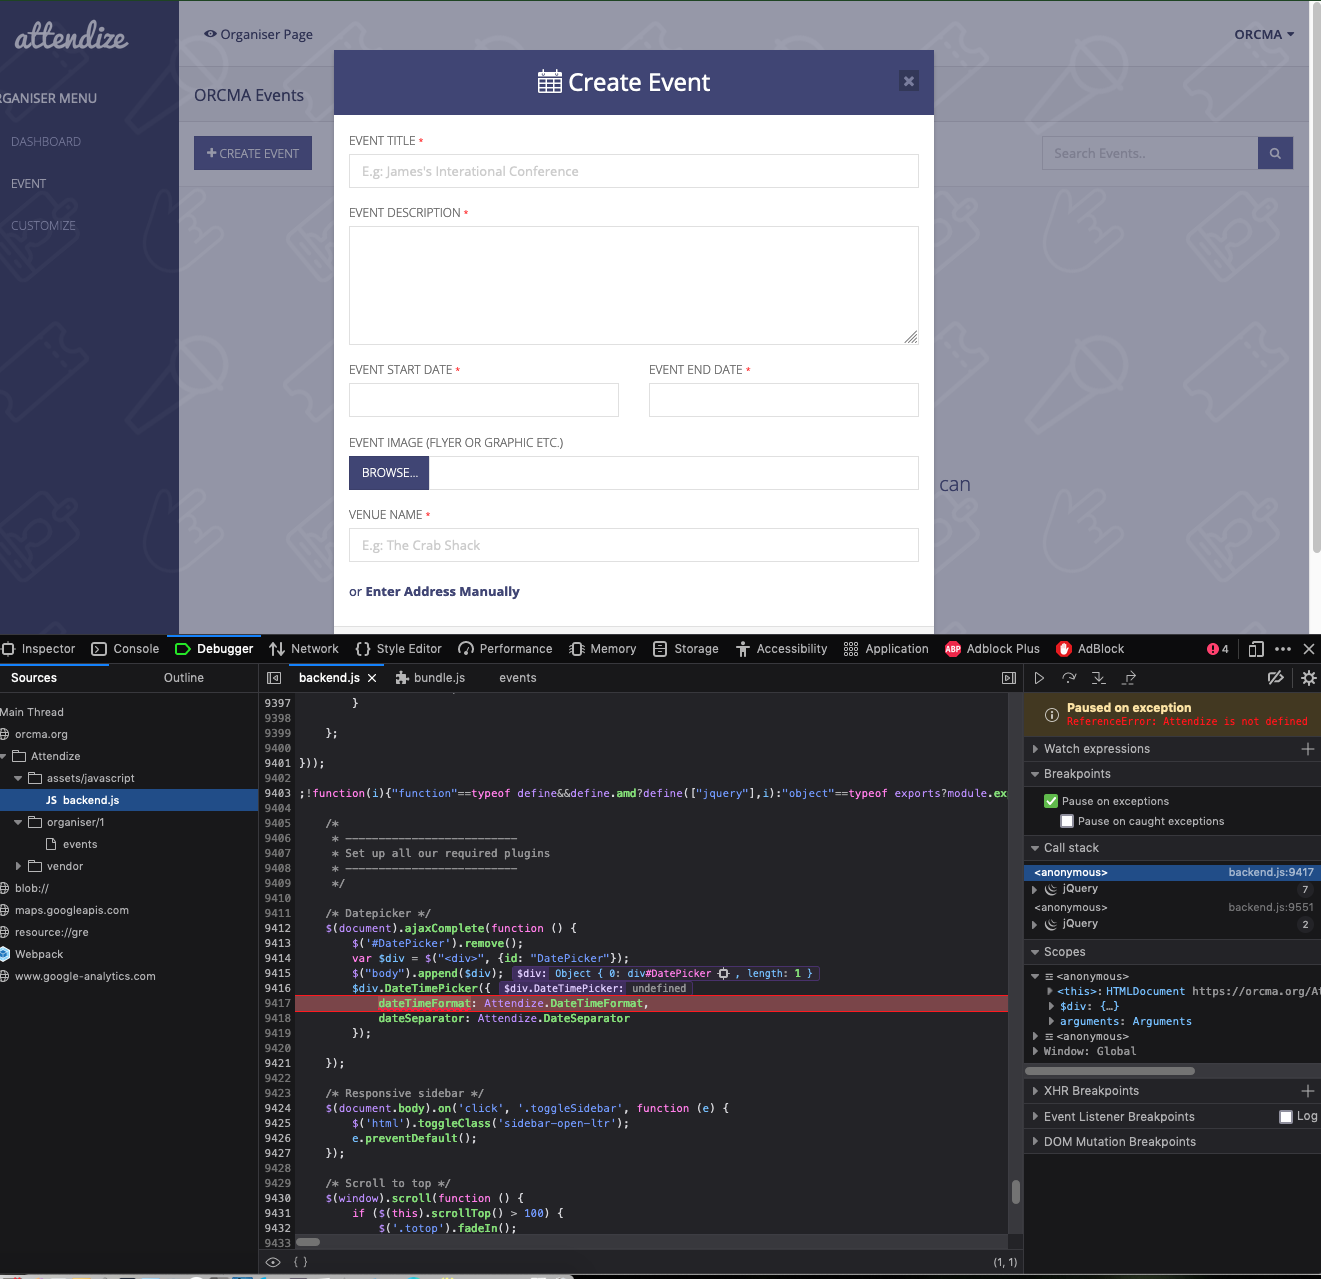The height and width of the screenshot is (1279, 1321).
Task: Disable Pause on exceptions
Action: [x=1051, y=800]
